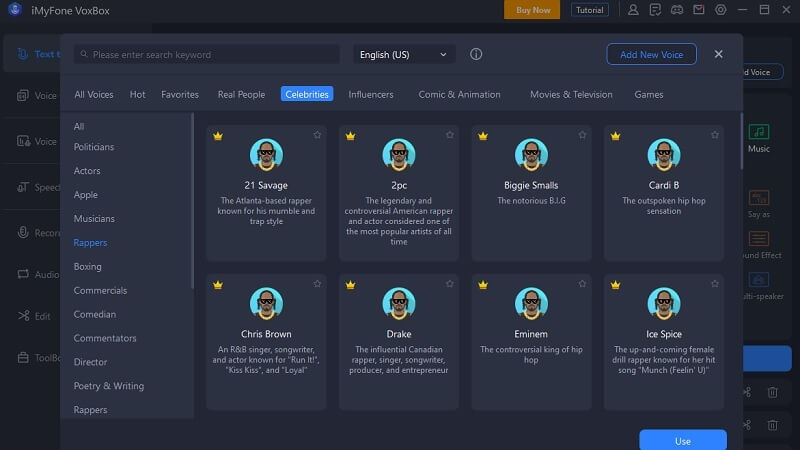Favorite the Cardi B voice with star

click(x=715, y=135)
